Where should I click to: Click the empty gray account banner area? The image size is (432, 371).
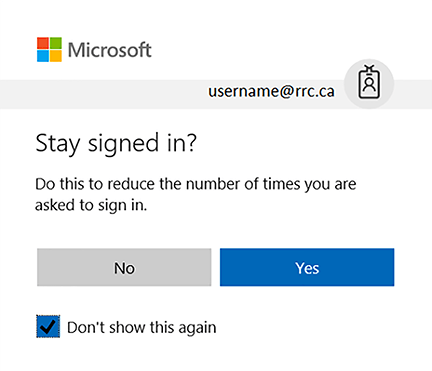pyautogui.click(x=100, y=94)
